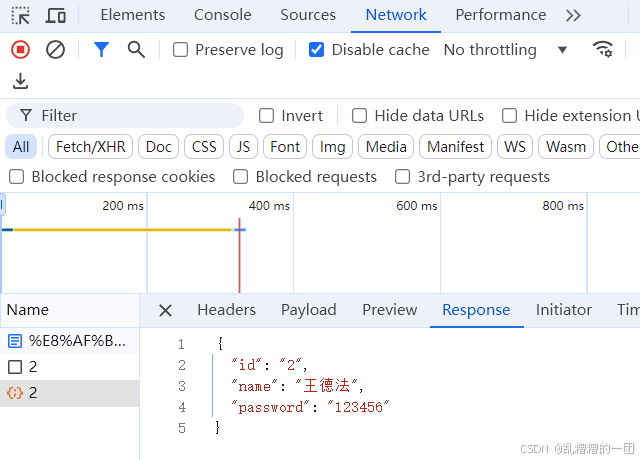
Task: Select the first request named 2
Action: (69, 367)
